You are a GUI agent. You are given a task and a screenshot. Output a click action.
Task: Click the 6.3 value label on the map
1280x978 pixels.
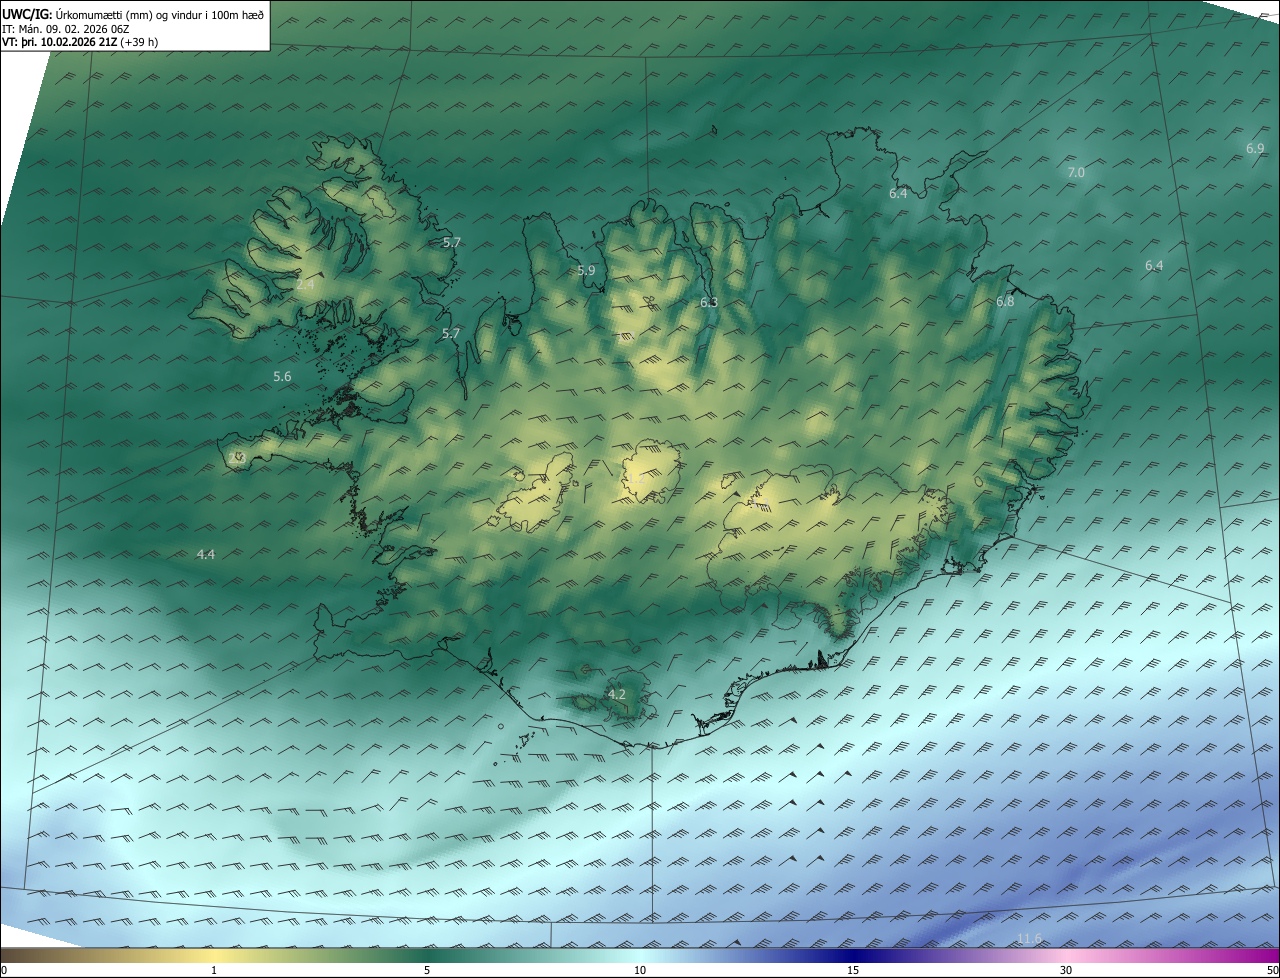coord(709,302)
